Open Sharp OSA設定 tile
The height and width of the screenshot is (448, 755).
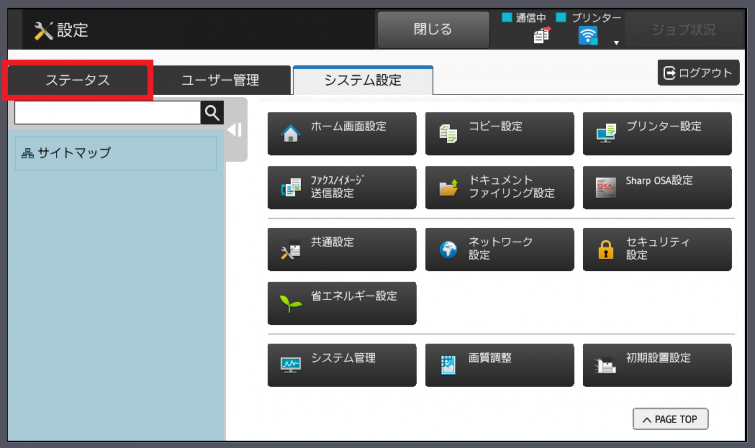(657, 187)
